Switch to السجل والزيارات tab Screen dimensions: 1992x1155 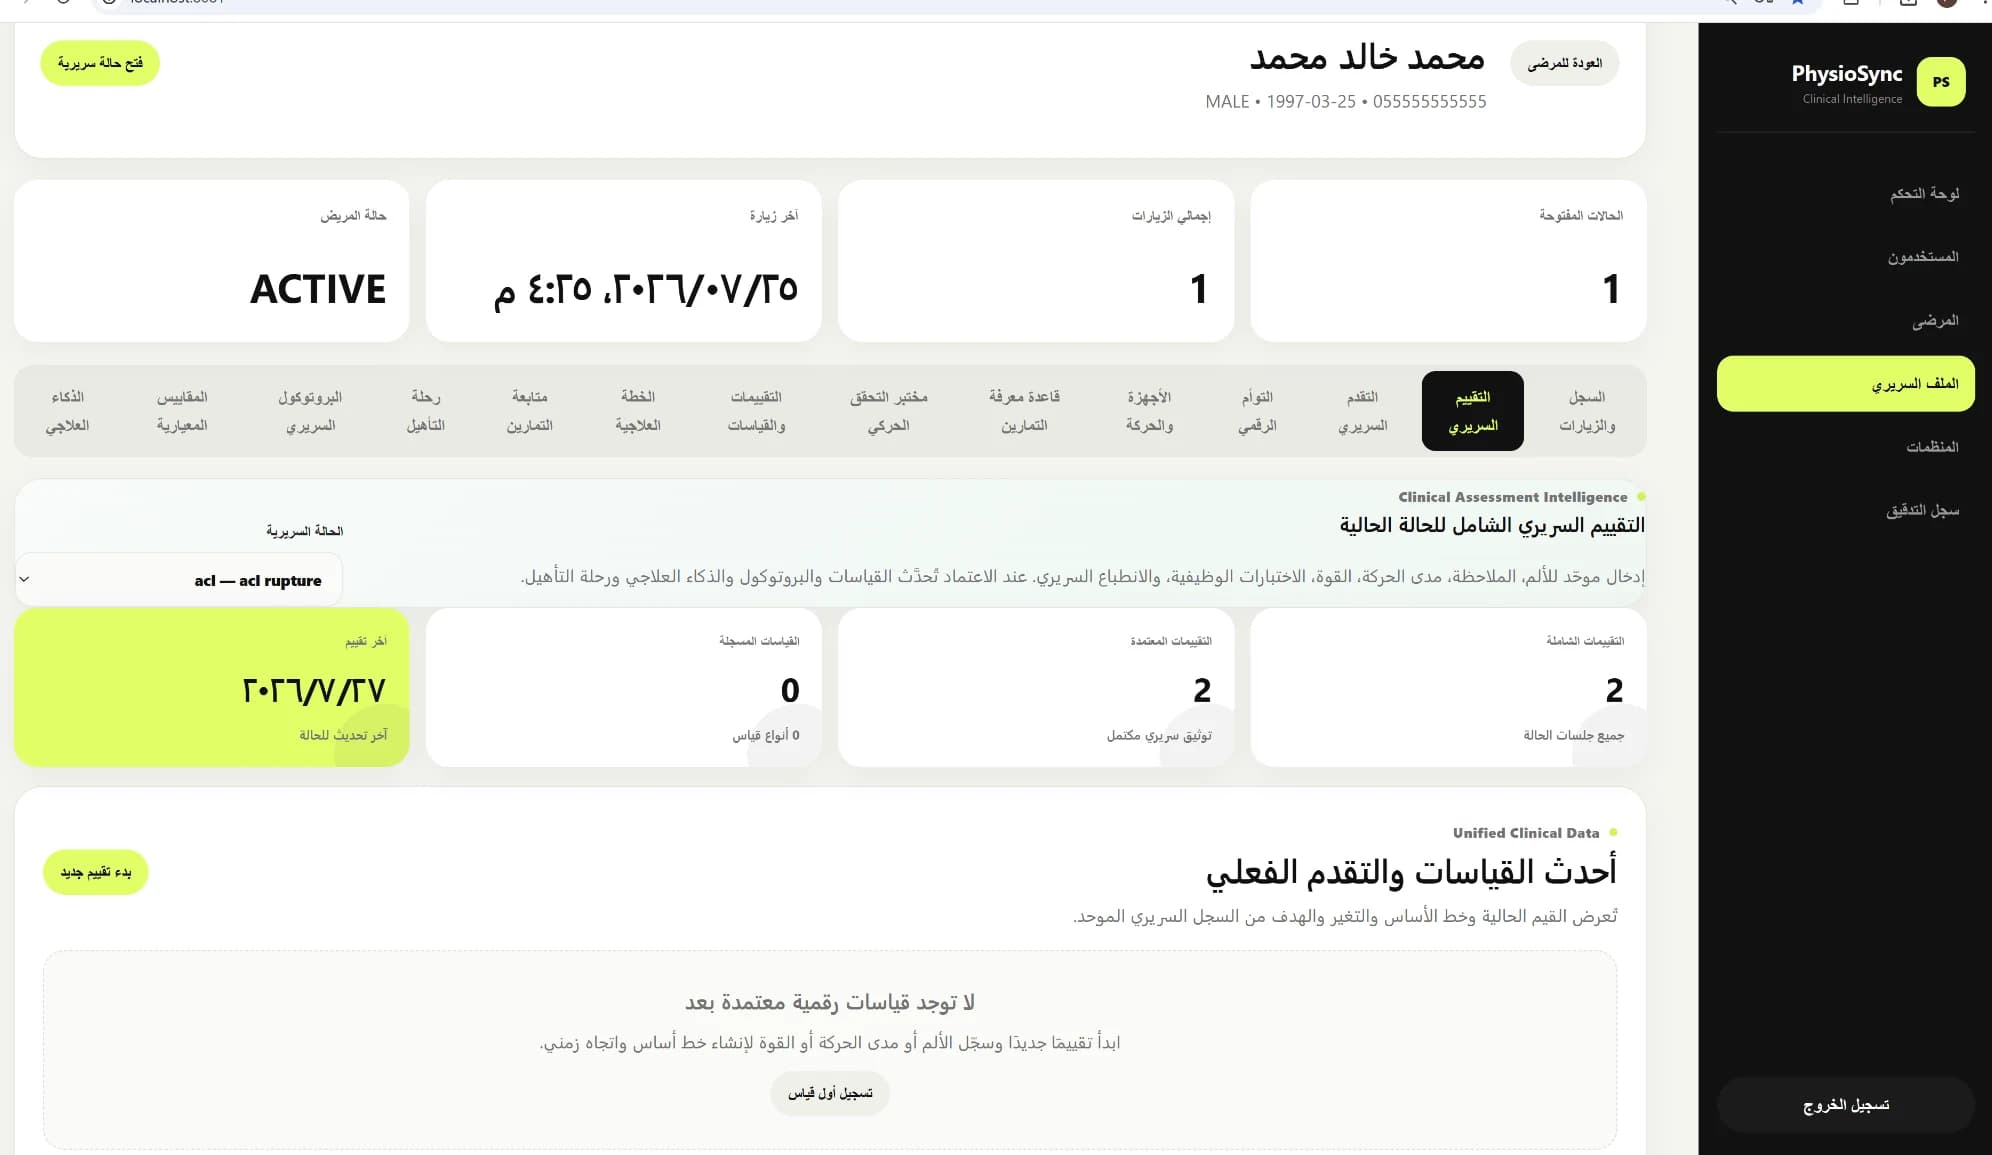point(1586,411)
